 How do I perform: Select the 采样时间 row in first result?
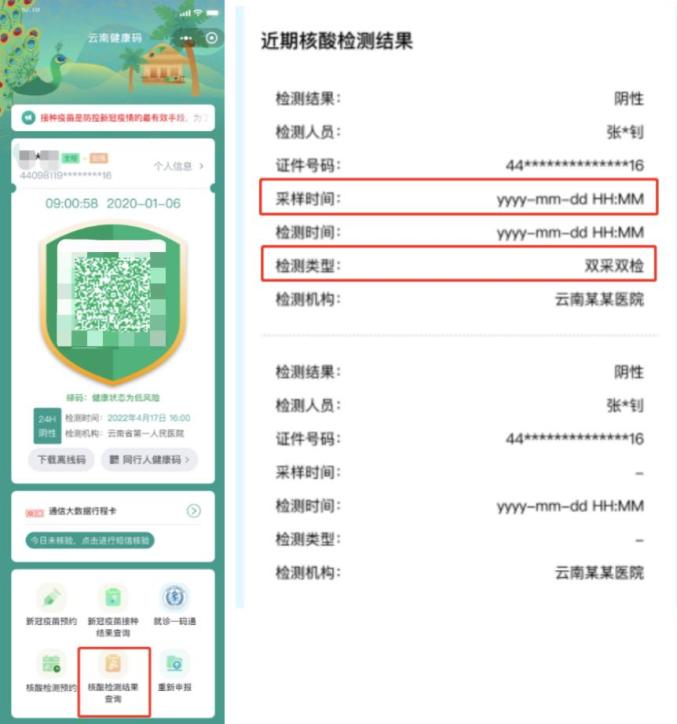click(459, 197)
